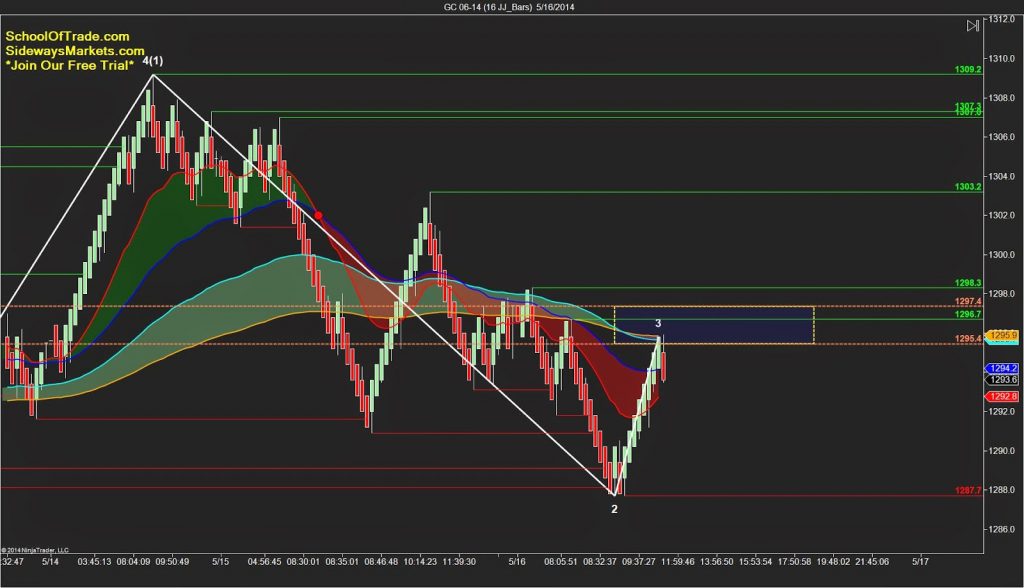The height and width of the screenshot is (588, 1024).
Task: Click the 1296.7 green level label
Action: pyautogui.click(x=968, y=314)
